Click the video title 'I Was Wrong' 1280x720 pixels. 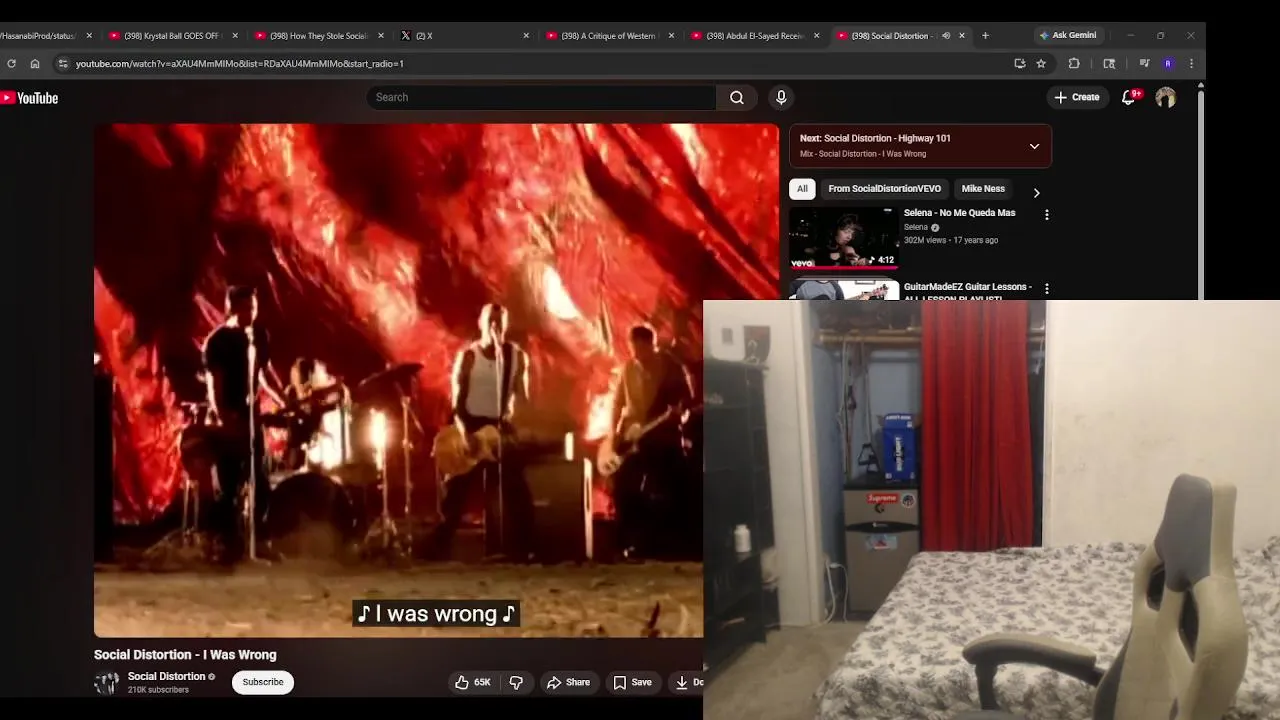[185, 655]
